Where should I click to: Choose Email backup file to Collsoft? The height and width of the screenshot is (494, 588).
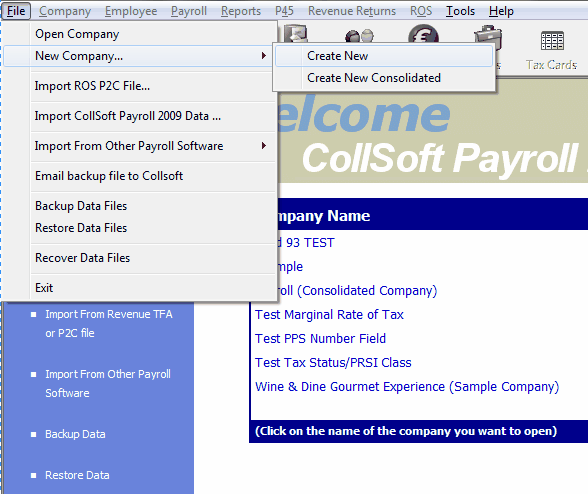[140, 176]
